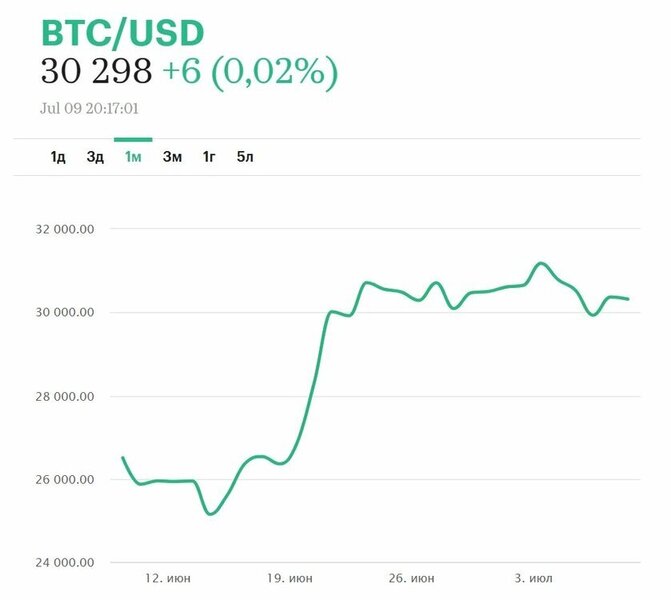Click the active 1м range tab
This screenshot has width=671, height=600.
(133, 157)
